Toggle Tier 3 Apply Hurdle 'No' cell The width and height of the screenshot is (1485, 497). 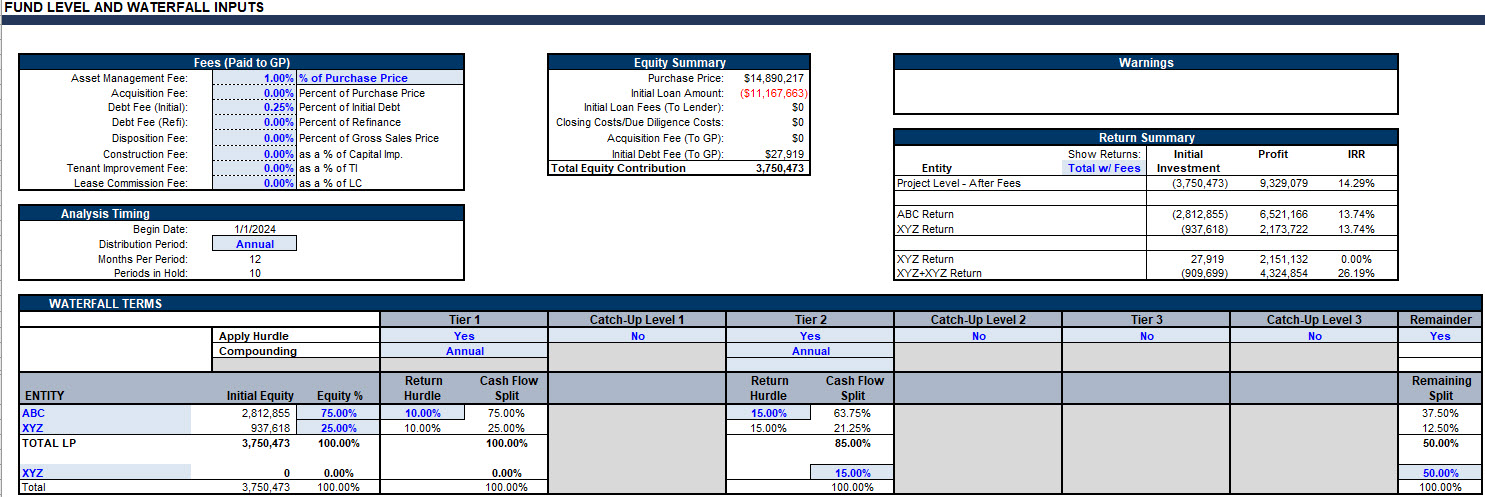click(x=1146, y=336)
